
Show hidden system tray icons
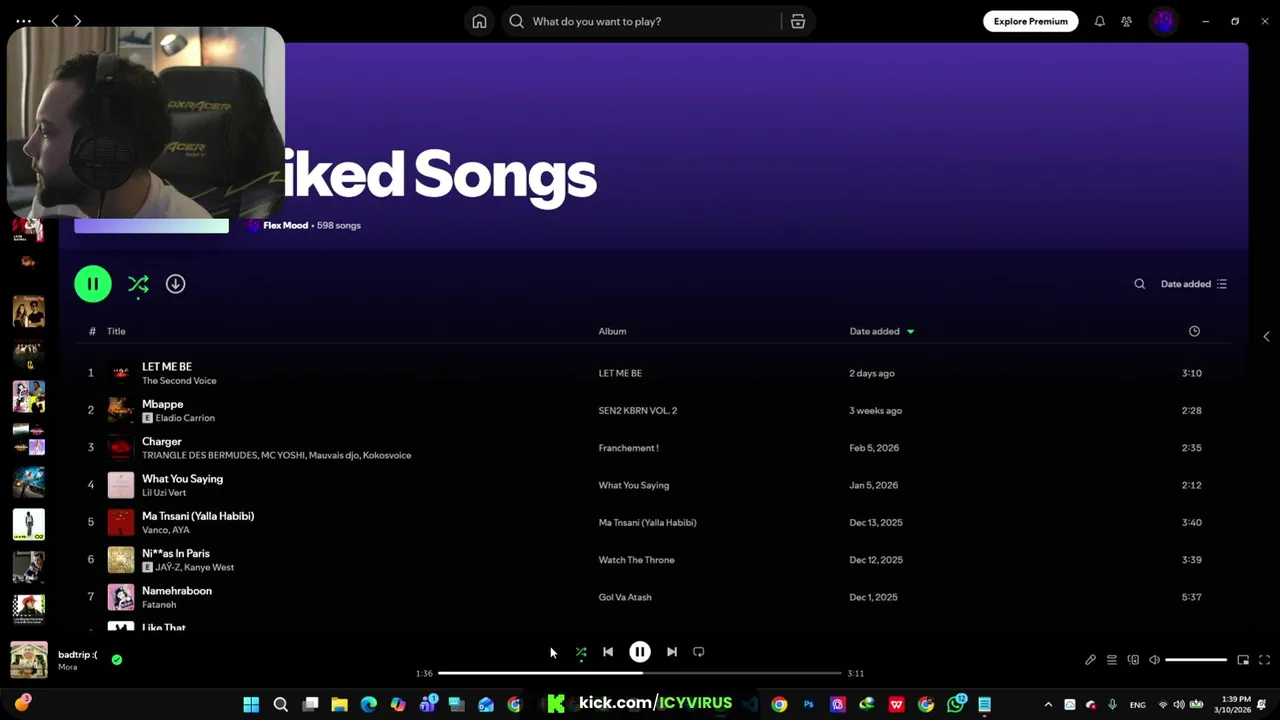click(x=1048, y=705)
